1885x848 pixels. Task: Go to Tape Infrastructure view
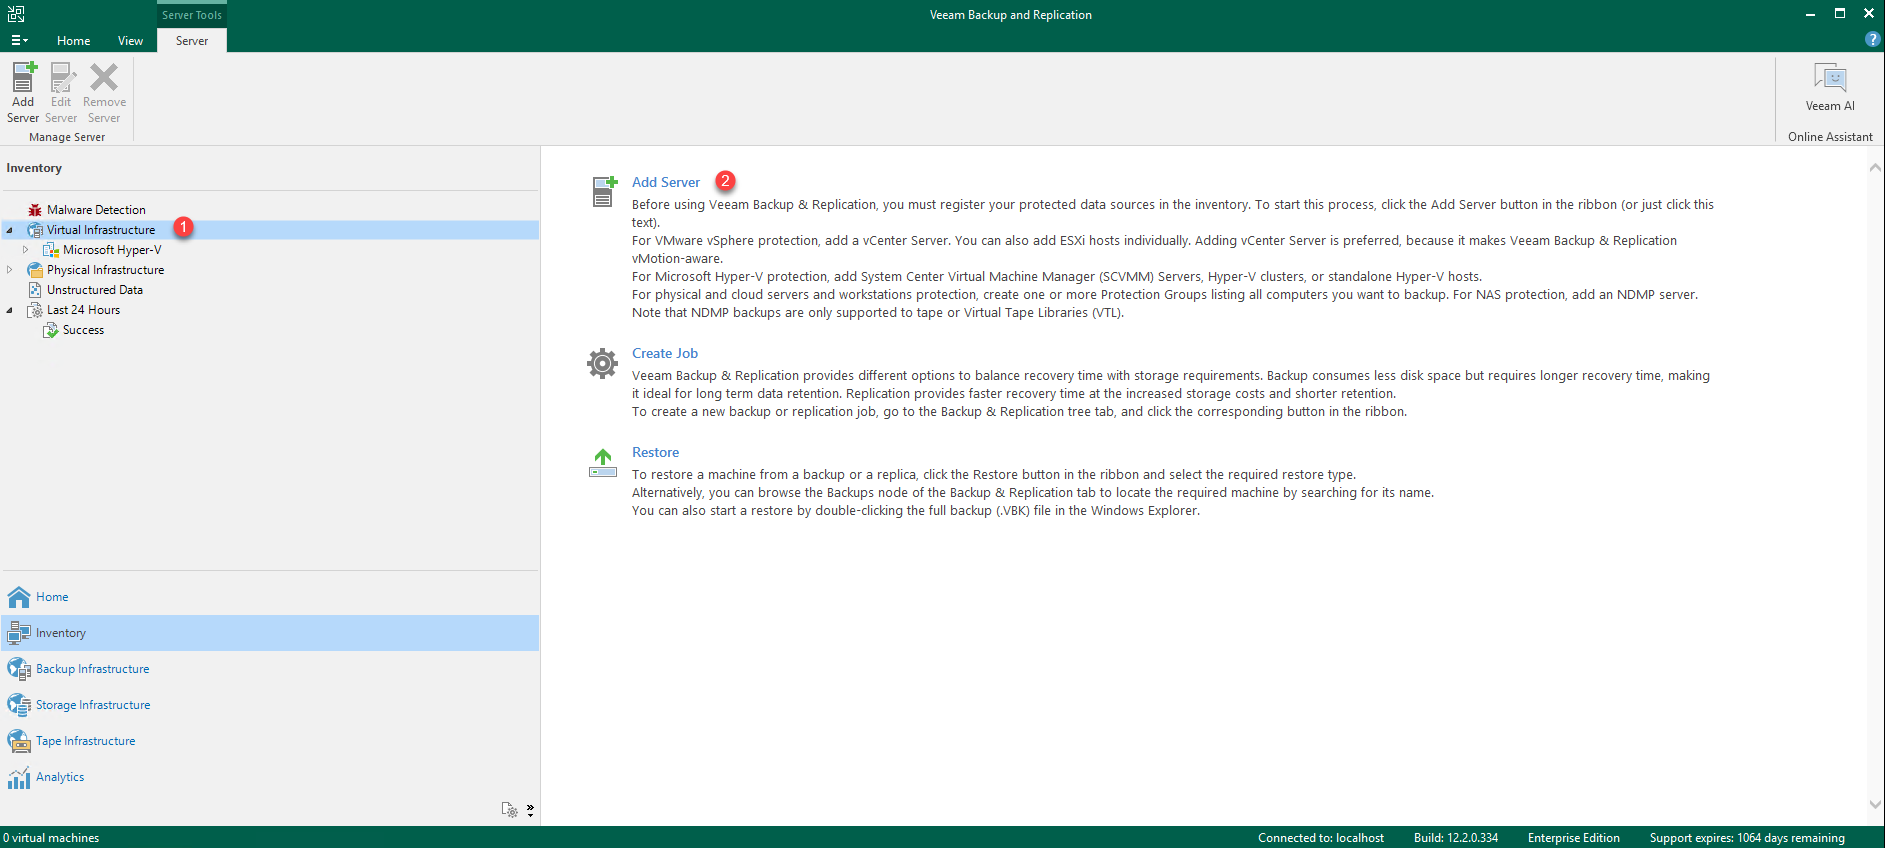tap(86, 741)
